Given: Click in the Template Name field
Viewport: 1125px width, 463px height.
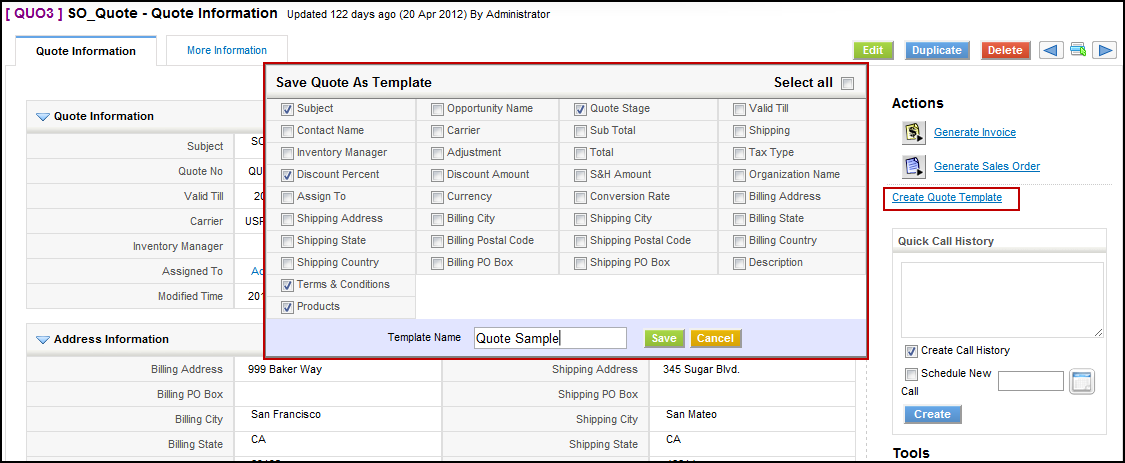Looking at the screenshot, I should tap(550, 339).
